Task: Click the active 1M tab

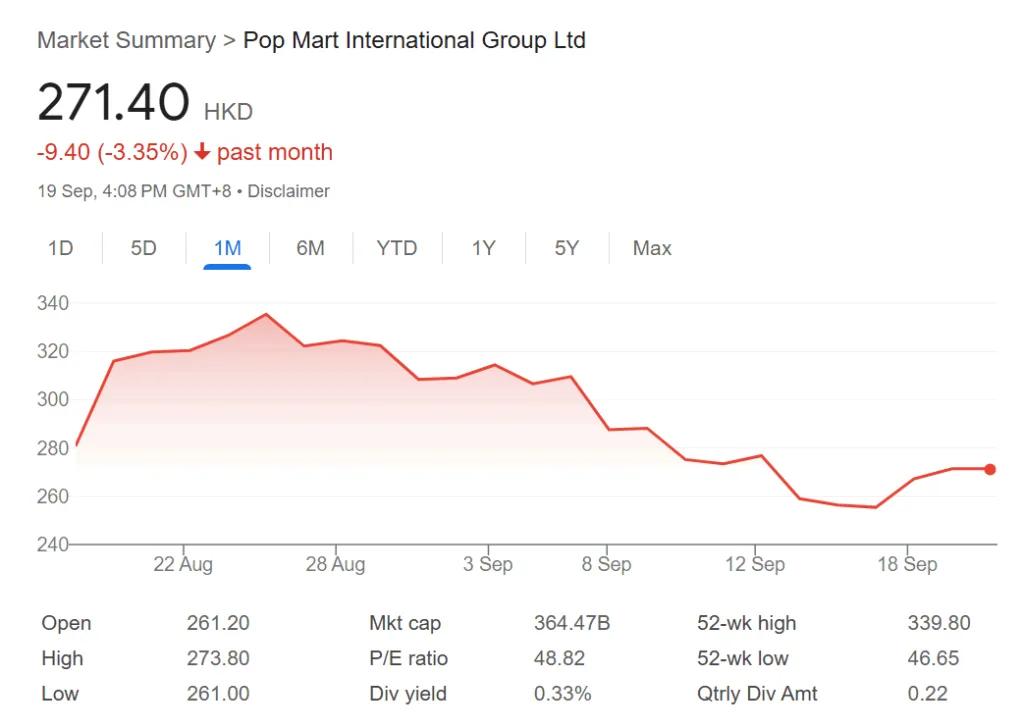Action: [227, 248]
